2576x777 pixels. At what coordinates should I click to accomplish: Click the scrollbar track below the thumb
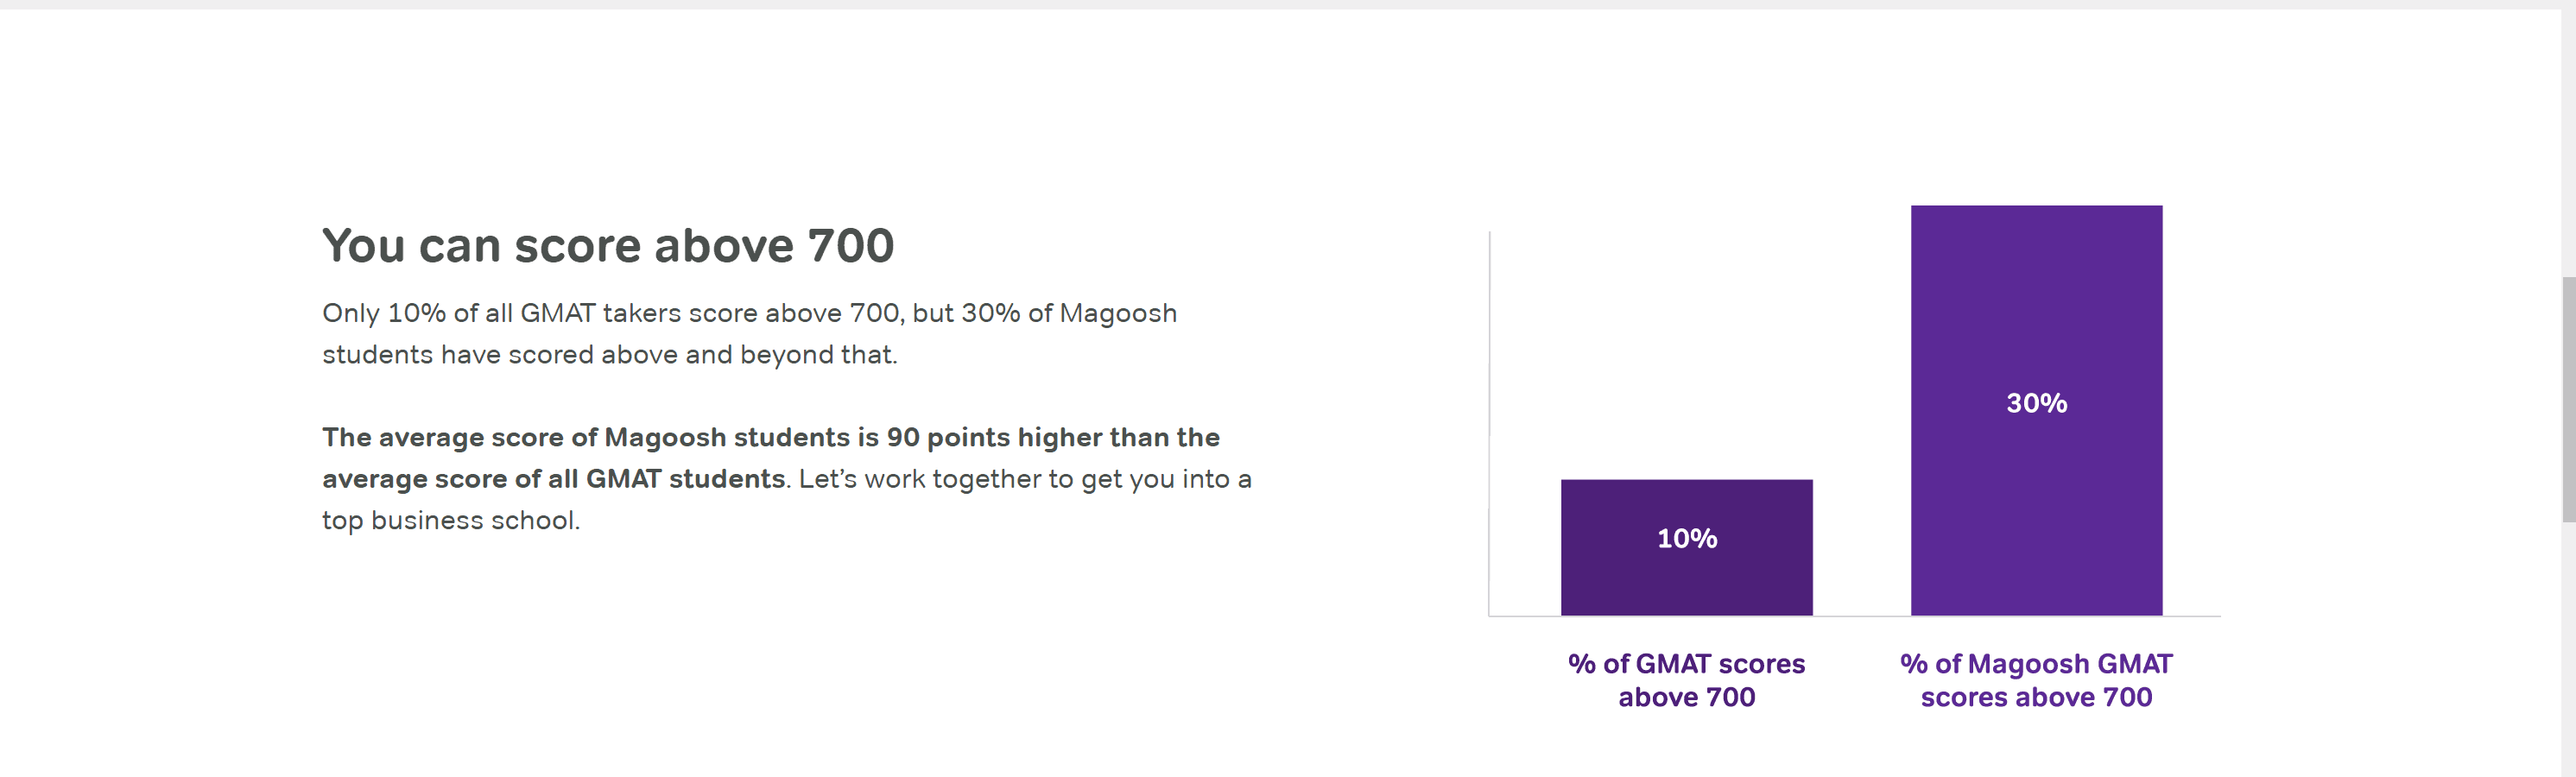[2568, 649]
